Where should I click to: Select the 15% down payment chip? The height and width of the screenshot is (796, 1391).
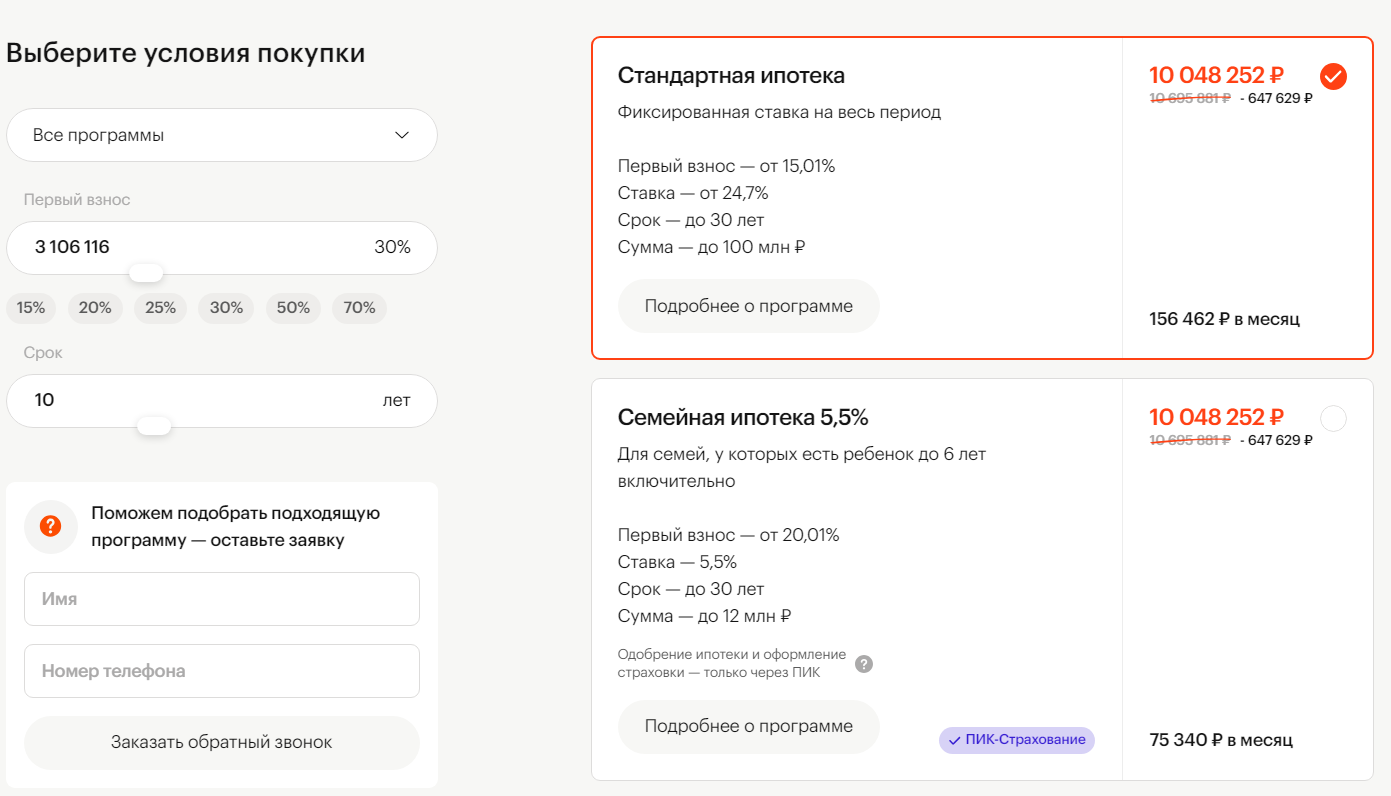pos(31,308)
